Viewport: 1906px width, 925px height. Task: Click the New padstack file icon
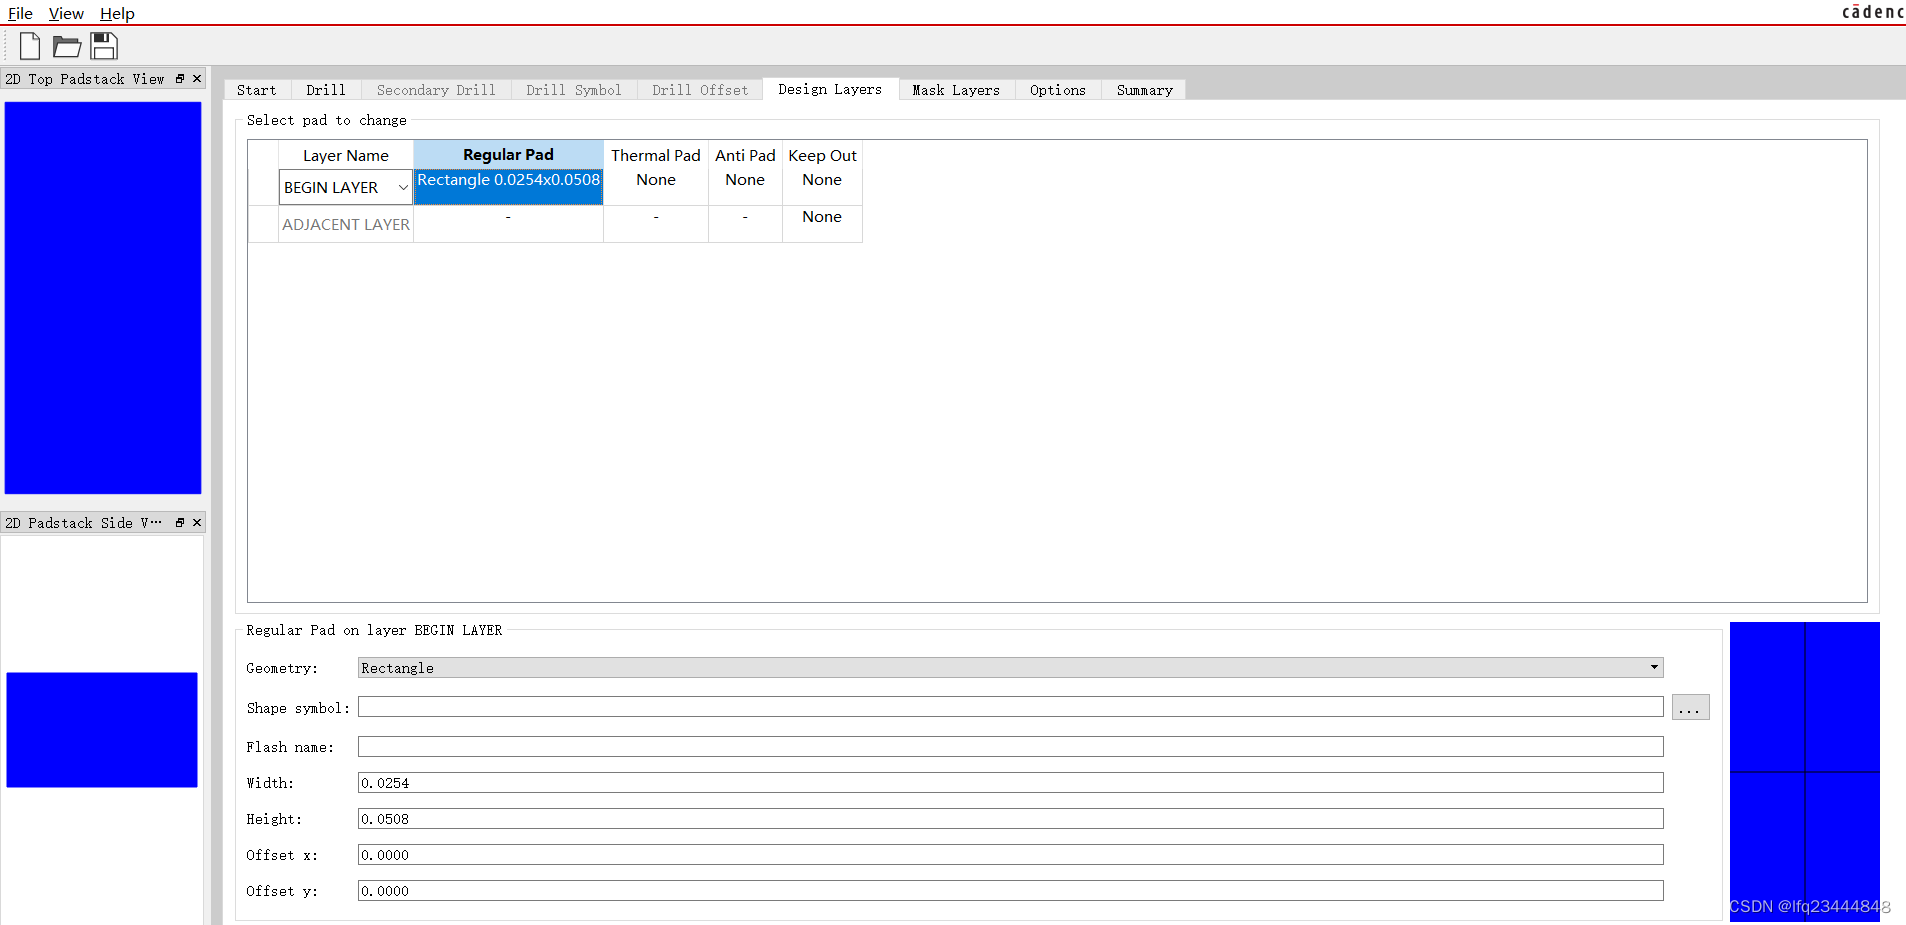click(x=30, y=46)
